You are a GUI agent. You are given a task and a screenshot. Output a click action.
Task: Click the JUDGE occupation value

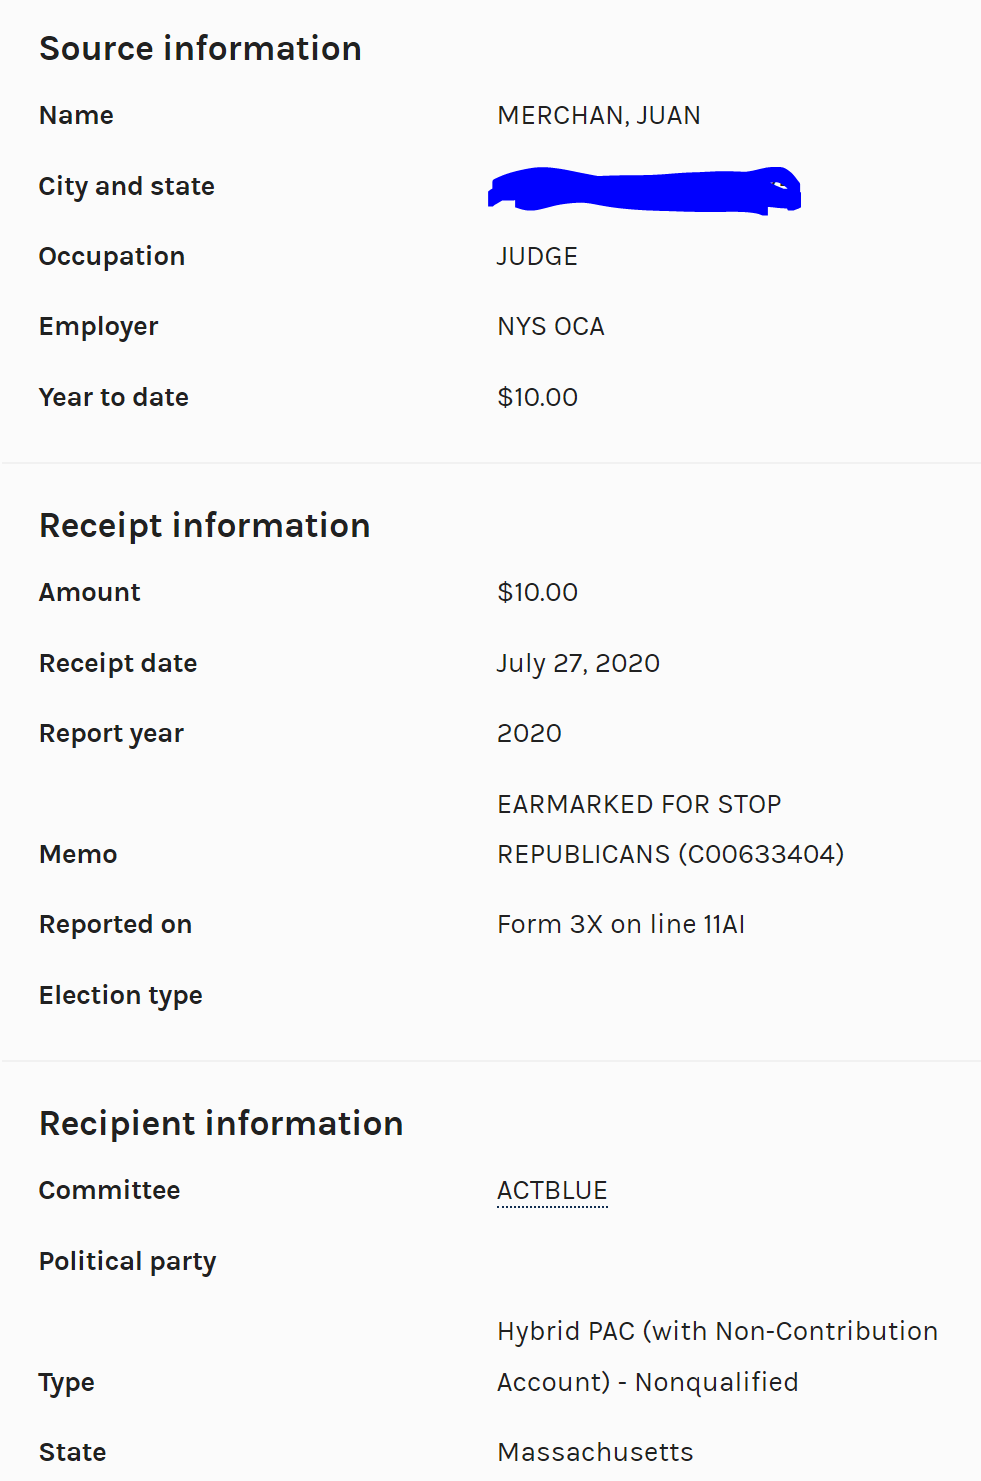click(537, 257)
